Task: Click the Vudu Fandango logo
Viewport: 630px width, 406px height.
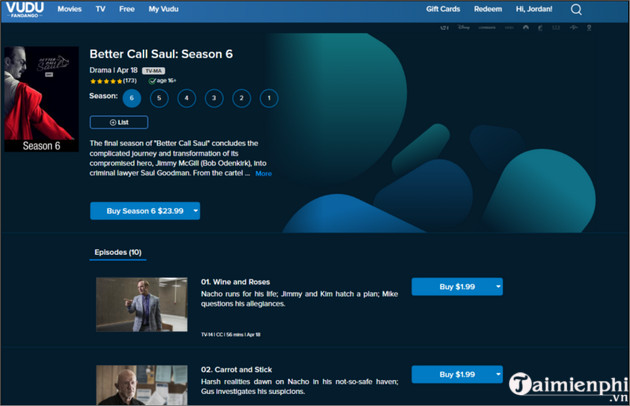Action: [25, 10]
